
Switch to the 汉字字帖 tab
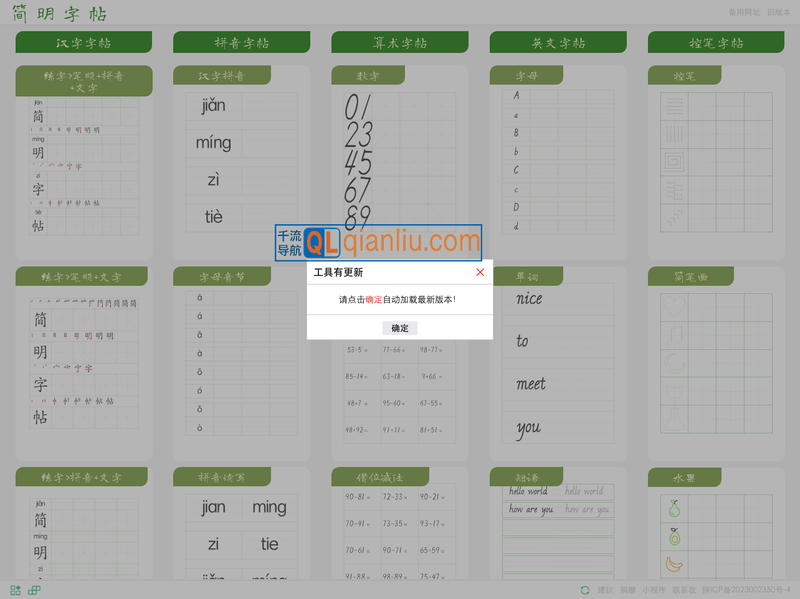84,42
